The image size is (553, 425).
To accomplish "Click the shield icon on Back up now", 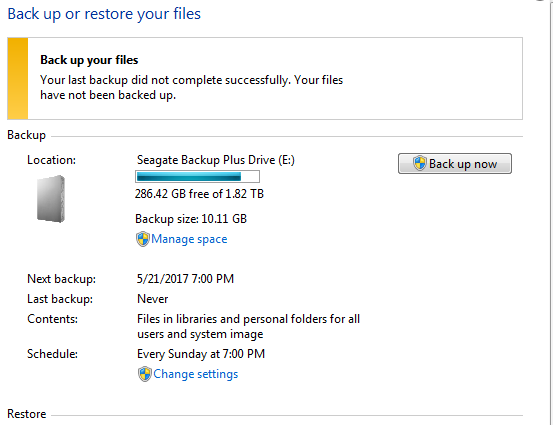I will click(420, 164).
